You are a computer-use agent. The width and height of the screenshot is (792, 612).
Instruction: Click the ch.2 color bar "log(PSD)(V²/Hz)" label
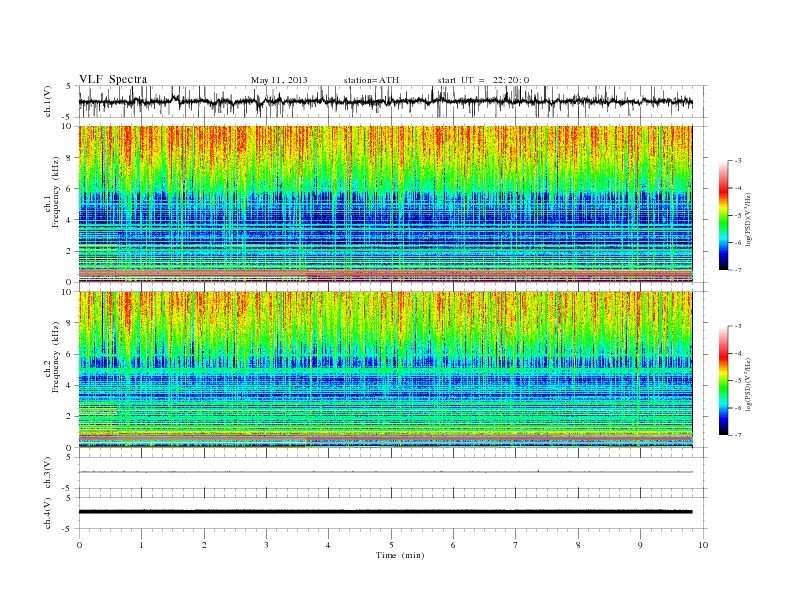(x=749, y=384)
